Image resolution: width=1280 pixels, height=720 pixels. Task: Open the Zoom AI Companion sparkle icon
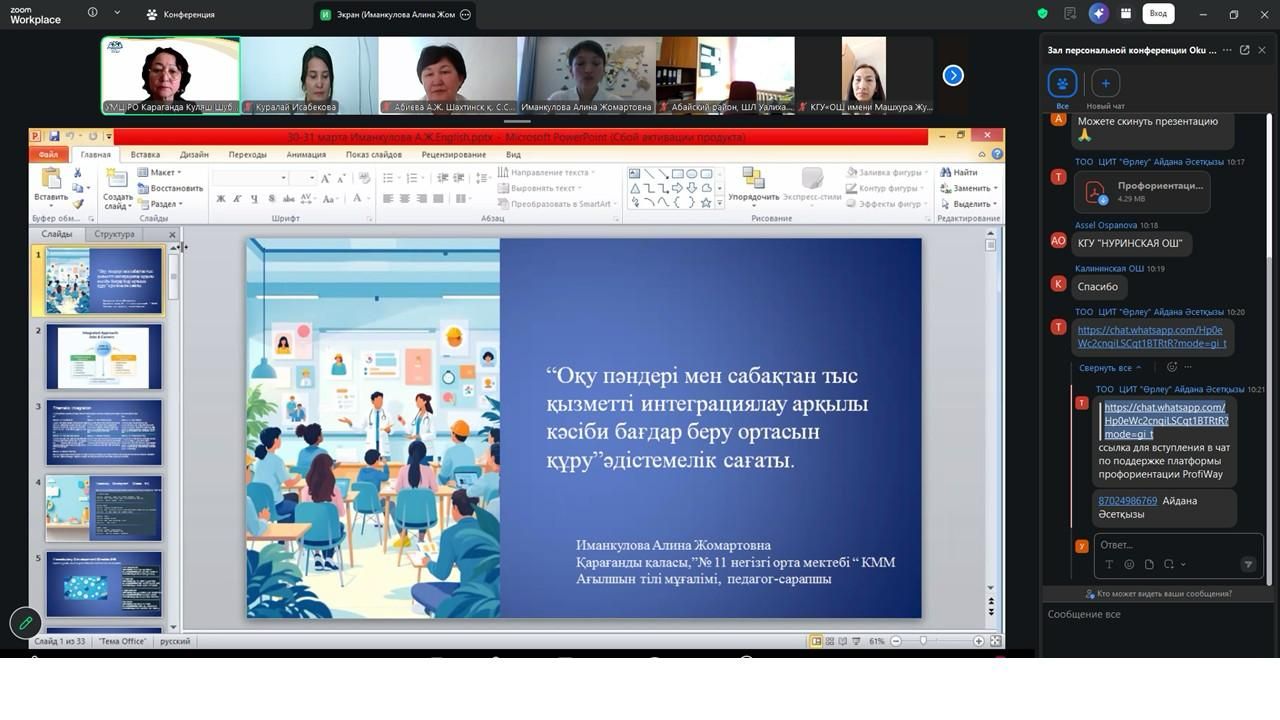(1099, 14)
